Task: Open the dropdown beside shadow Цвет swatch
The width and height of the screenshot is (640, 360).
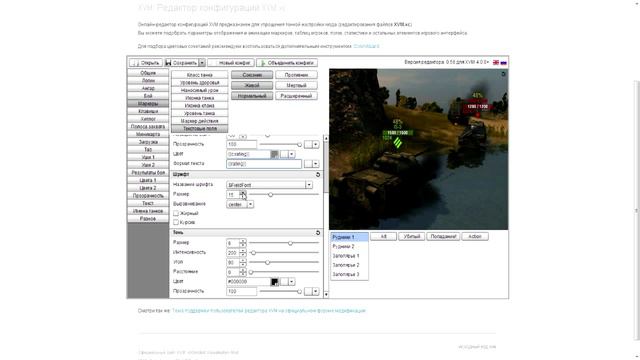Action: point(291,282)
